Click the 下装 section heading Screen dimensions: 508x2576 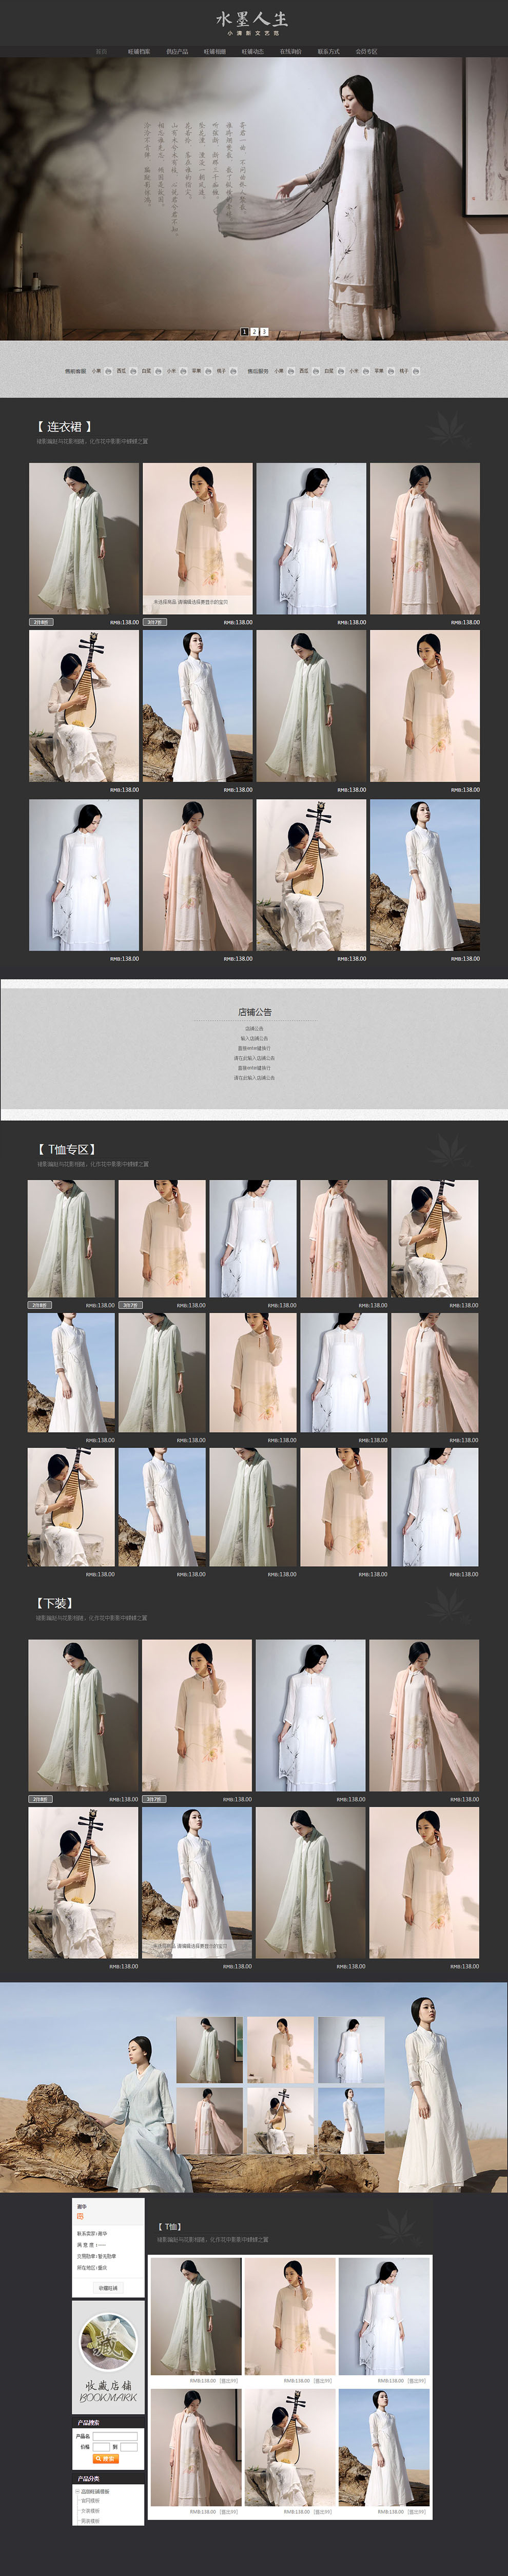pos(54,1603)
